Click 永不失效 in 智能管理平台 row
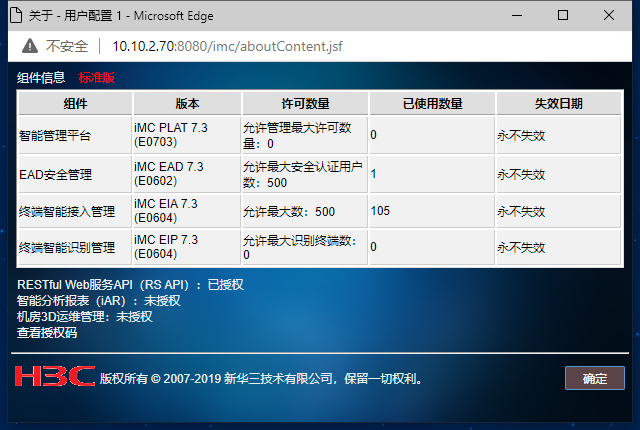Screen dimensions: 640x430 click(558, 135)
